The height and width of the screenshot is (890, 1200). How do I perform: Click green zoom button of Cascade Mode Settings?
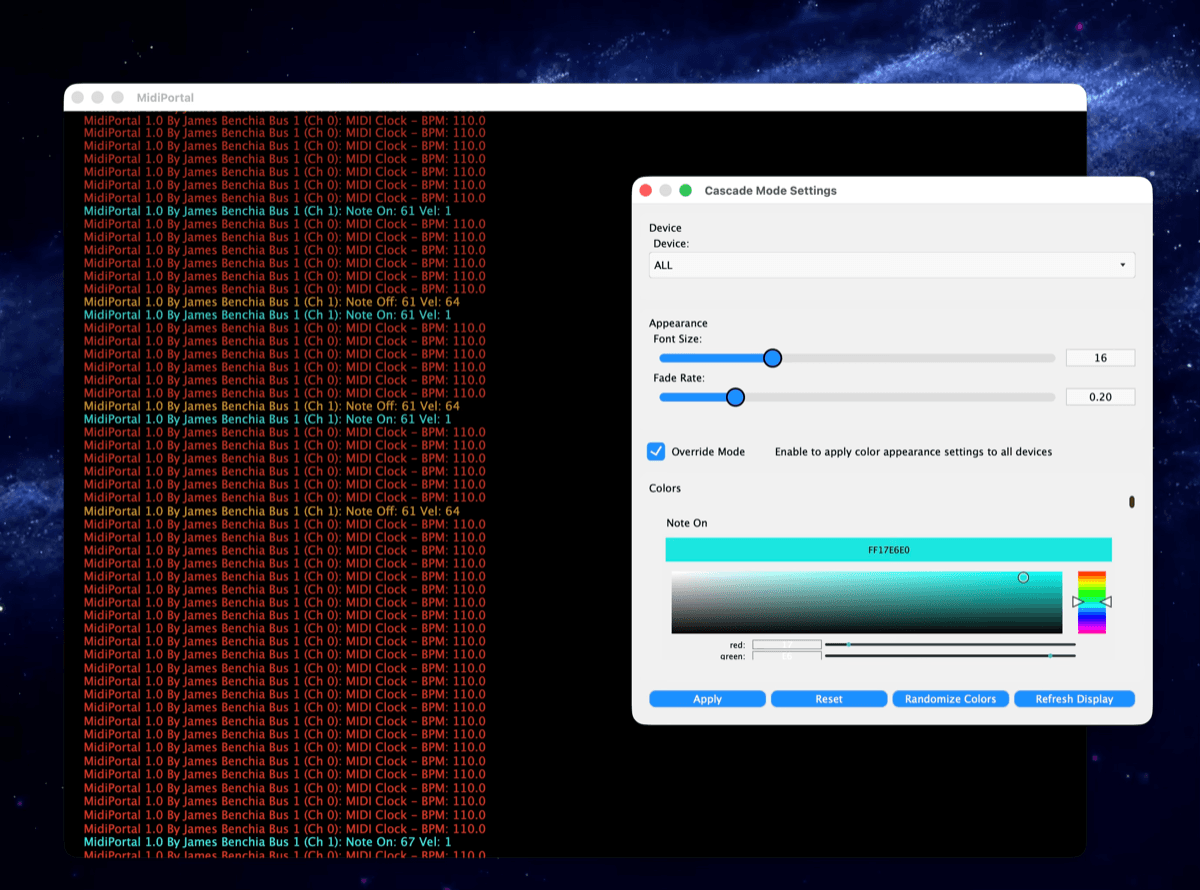pos(686,190)
